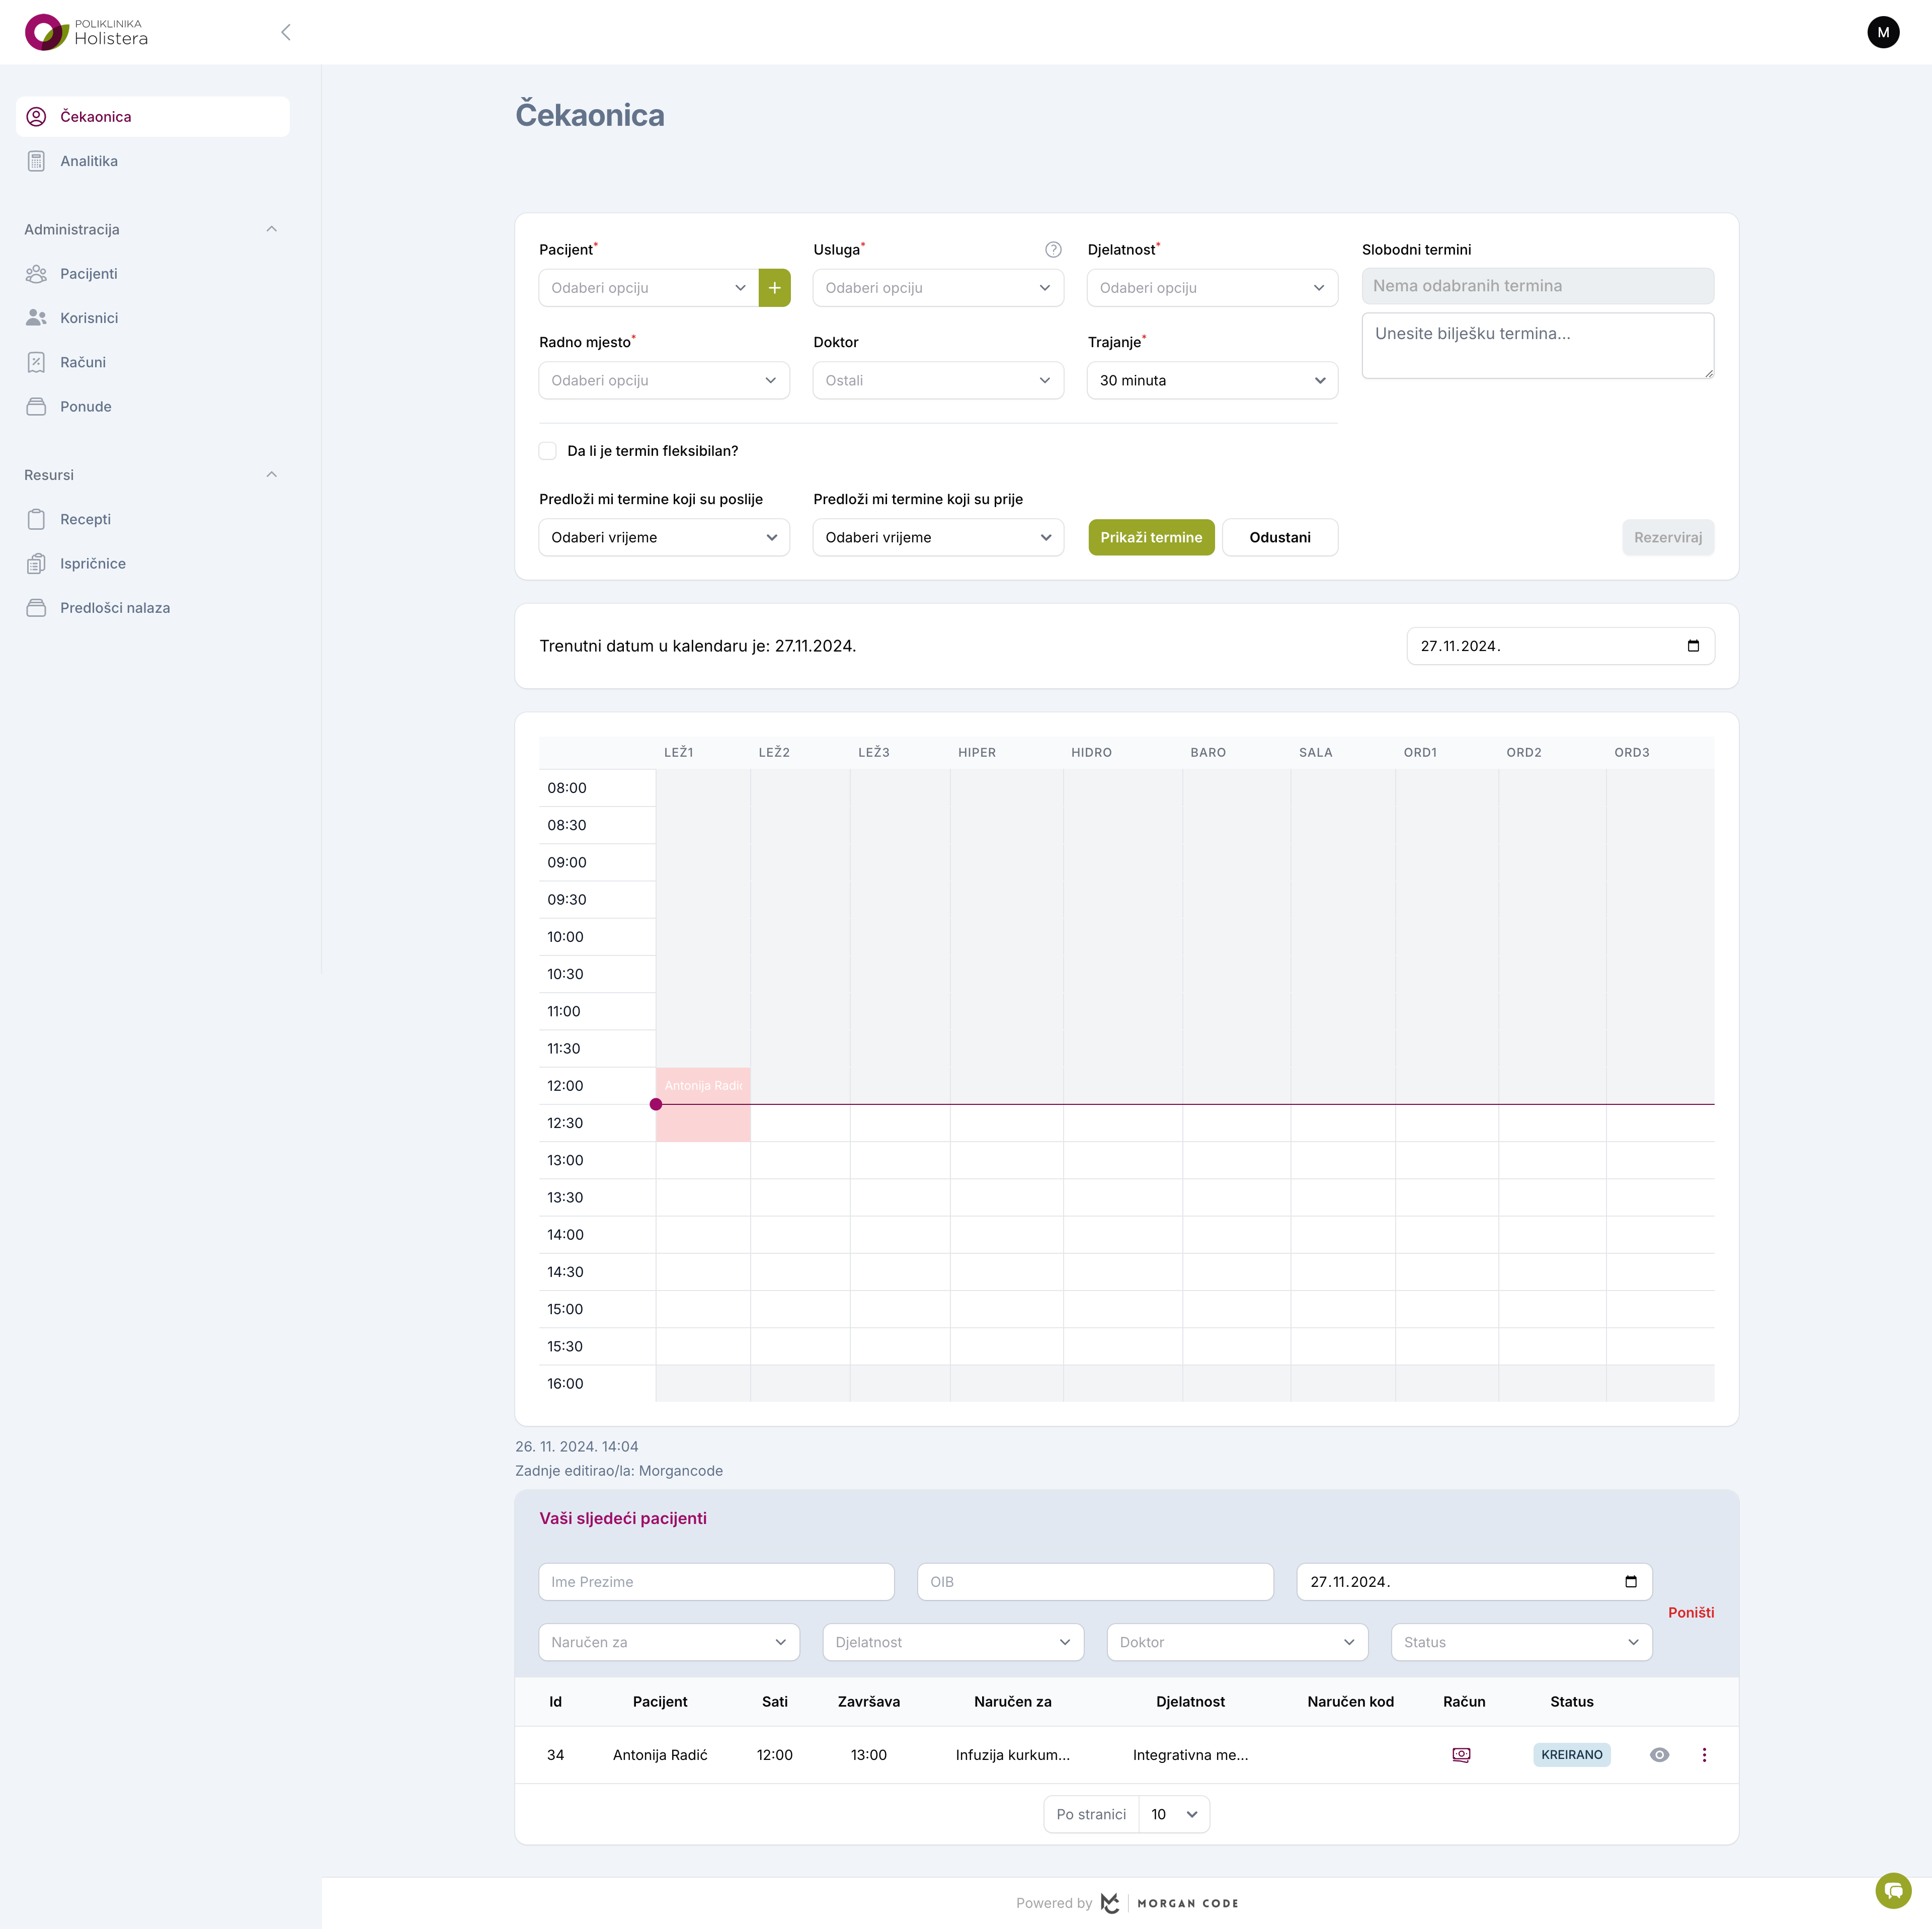The image size is (1932, 1929).
Task: Click the Usluga help question mark icon
Action: click(1053, 250)
